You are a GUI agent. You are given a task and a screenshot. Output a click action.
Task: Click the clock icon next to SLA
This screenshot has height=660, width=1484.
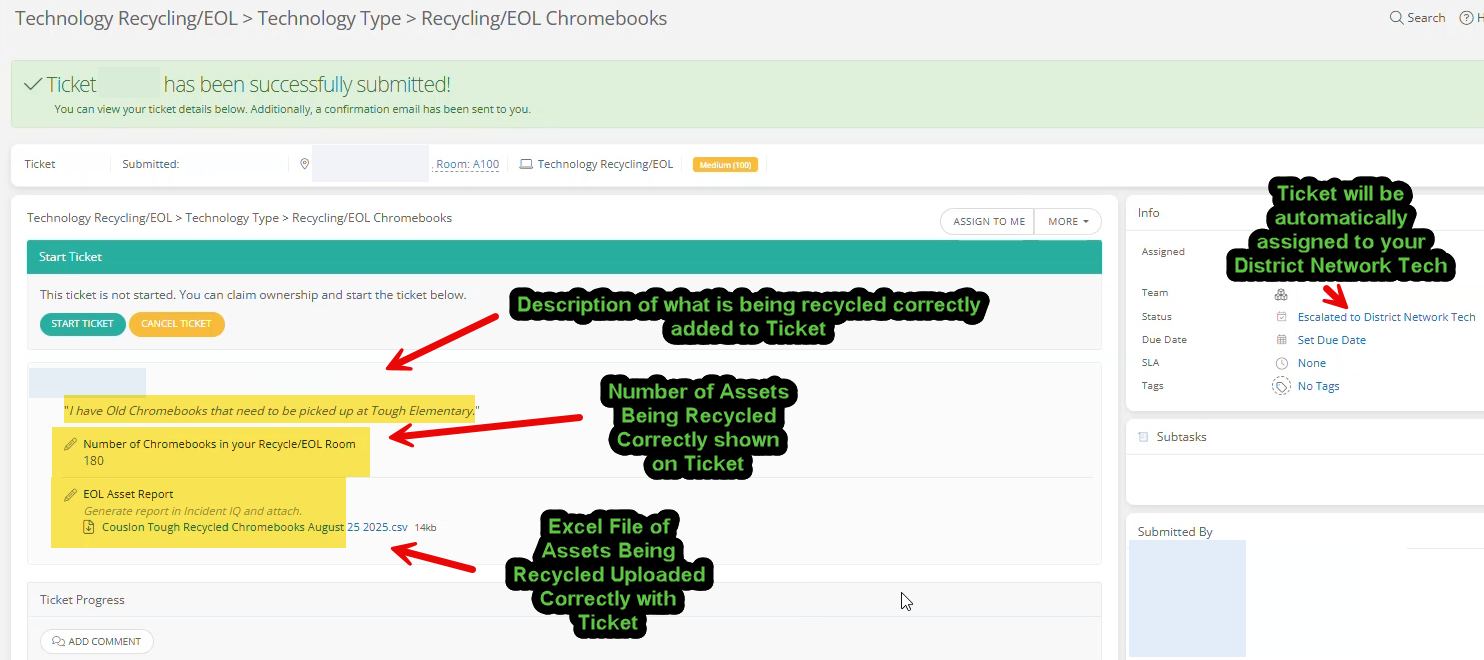[x=1281, y=363]
